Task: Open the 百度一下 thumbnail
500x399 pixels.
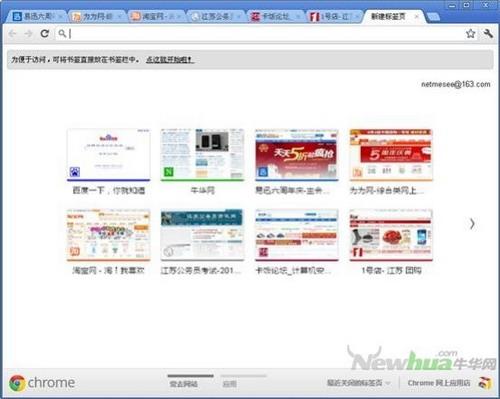Action: [109, 155]
